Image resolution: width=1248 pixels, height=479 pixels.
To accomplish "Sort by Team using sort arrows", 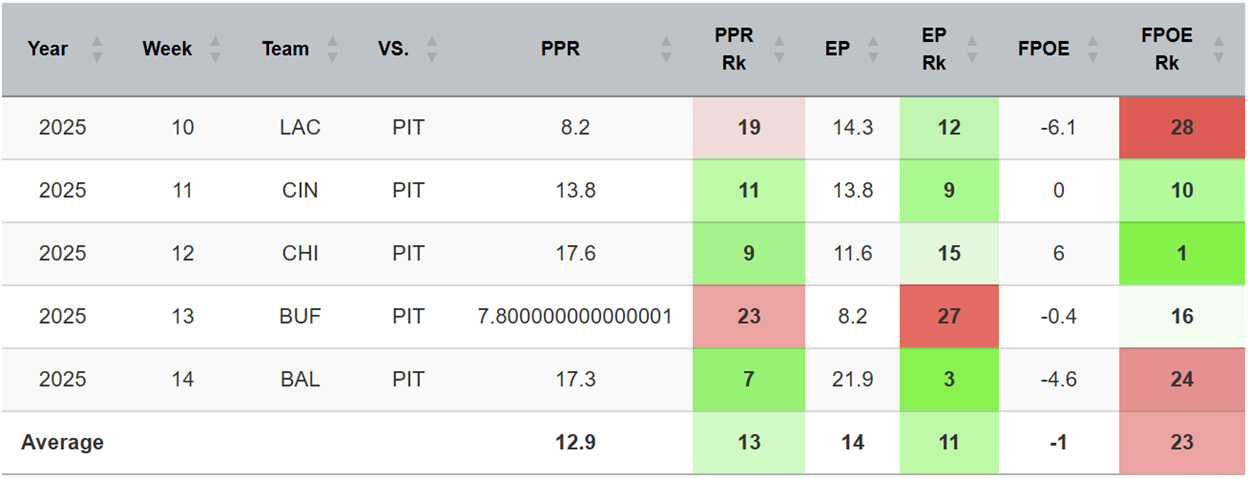I will point(333,49).
